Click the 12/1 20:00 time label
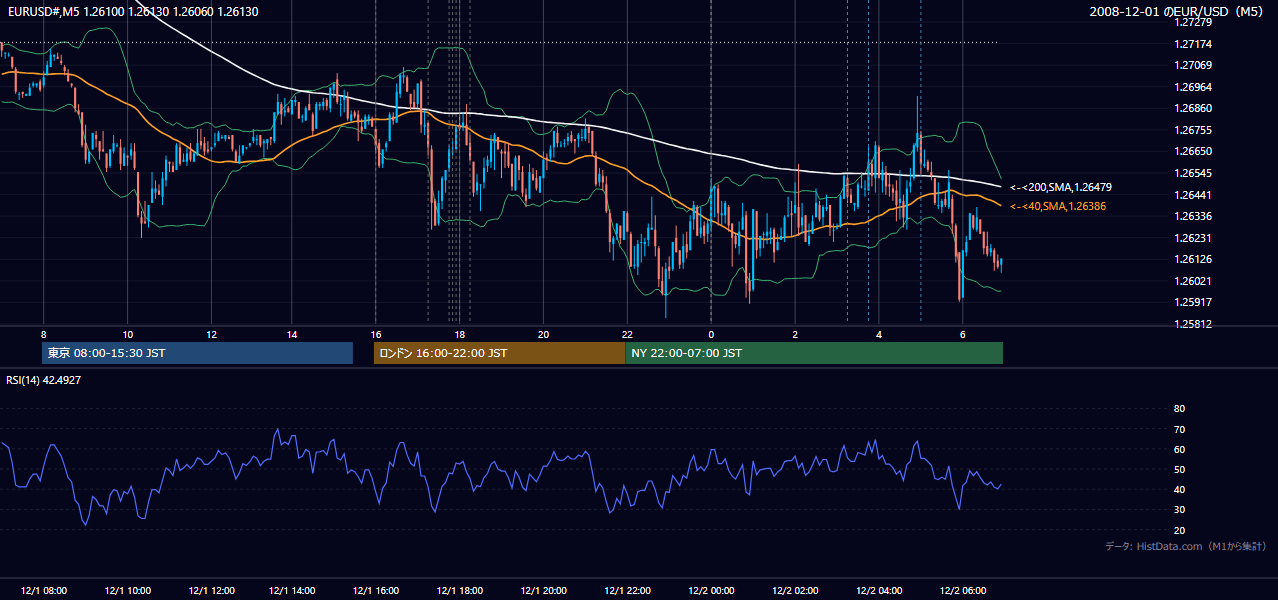The width and height of the screenshot is (1278, 600). click(543, 591)
